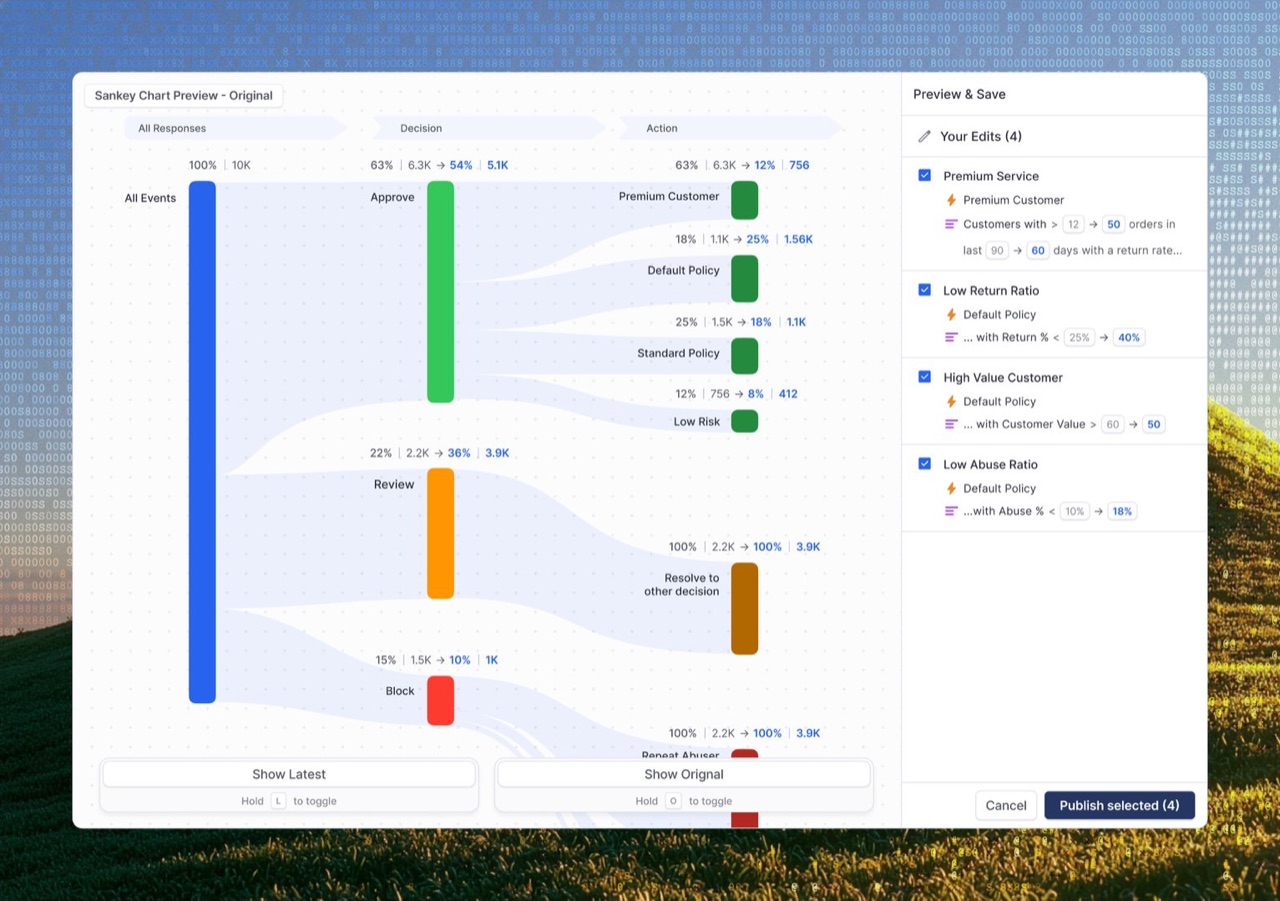Click the lightning icon next to Premium Customer

tap(952, 200)
